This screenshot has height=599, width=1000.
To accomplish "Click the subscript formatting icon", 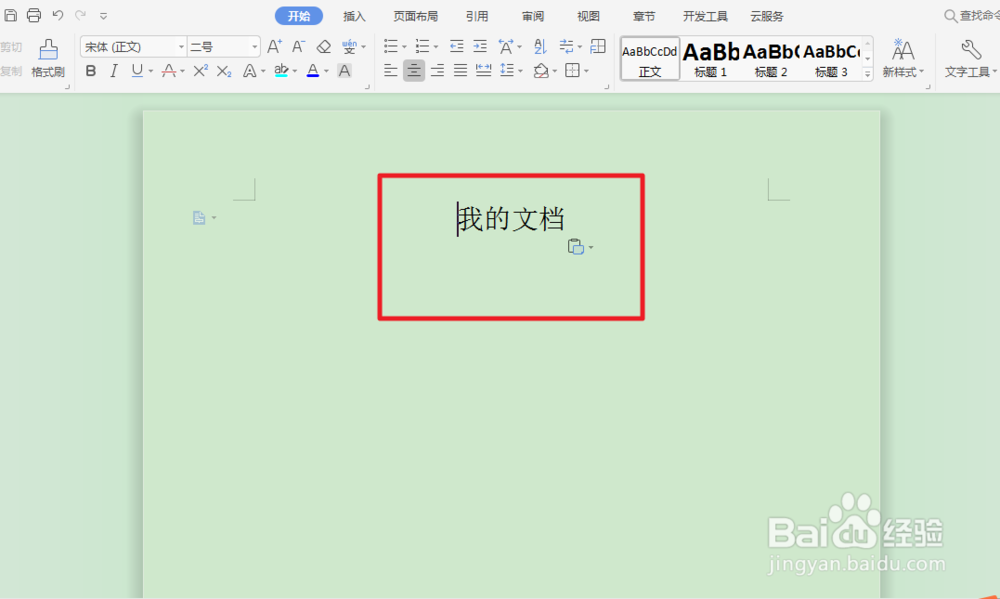I will [x=224, y=70].
